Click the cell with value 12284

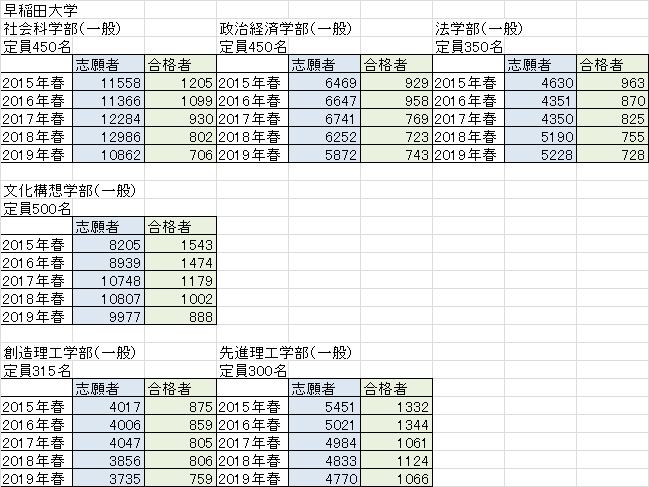(x=108, y=119)
